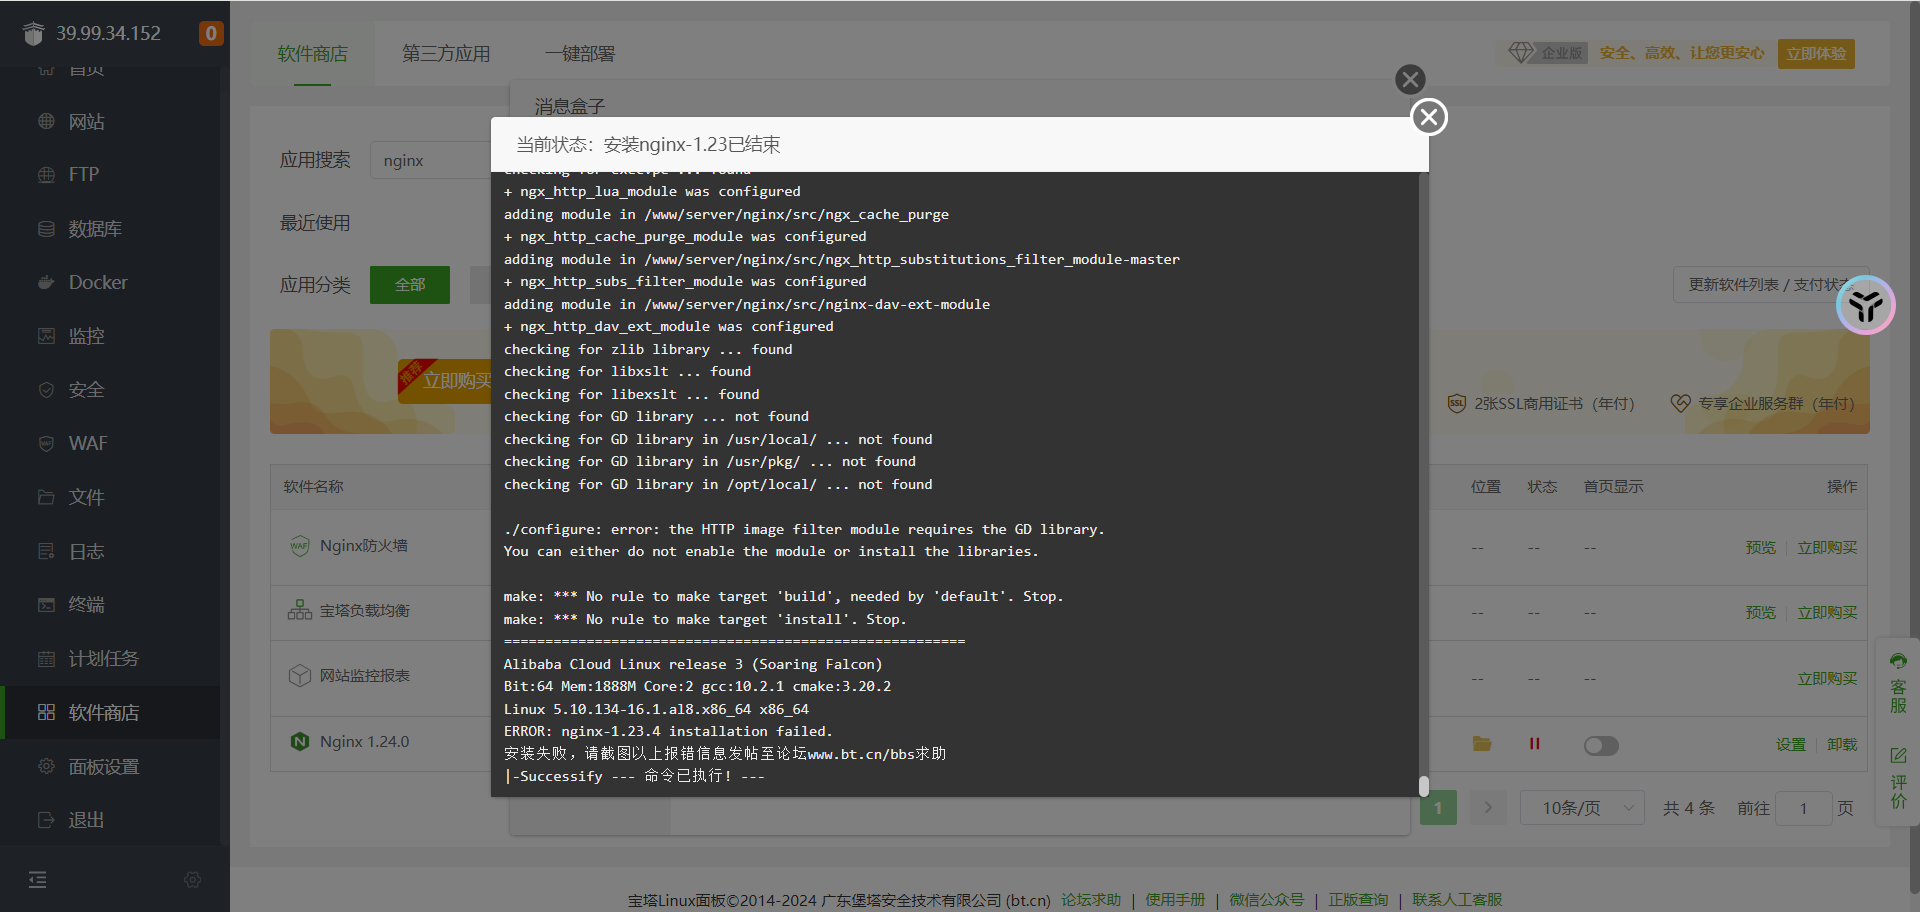The image size is (1920, 912).
Task: Switch to the 一键部署 tab
Action: coord(580,54)
